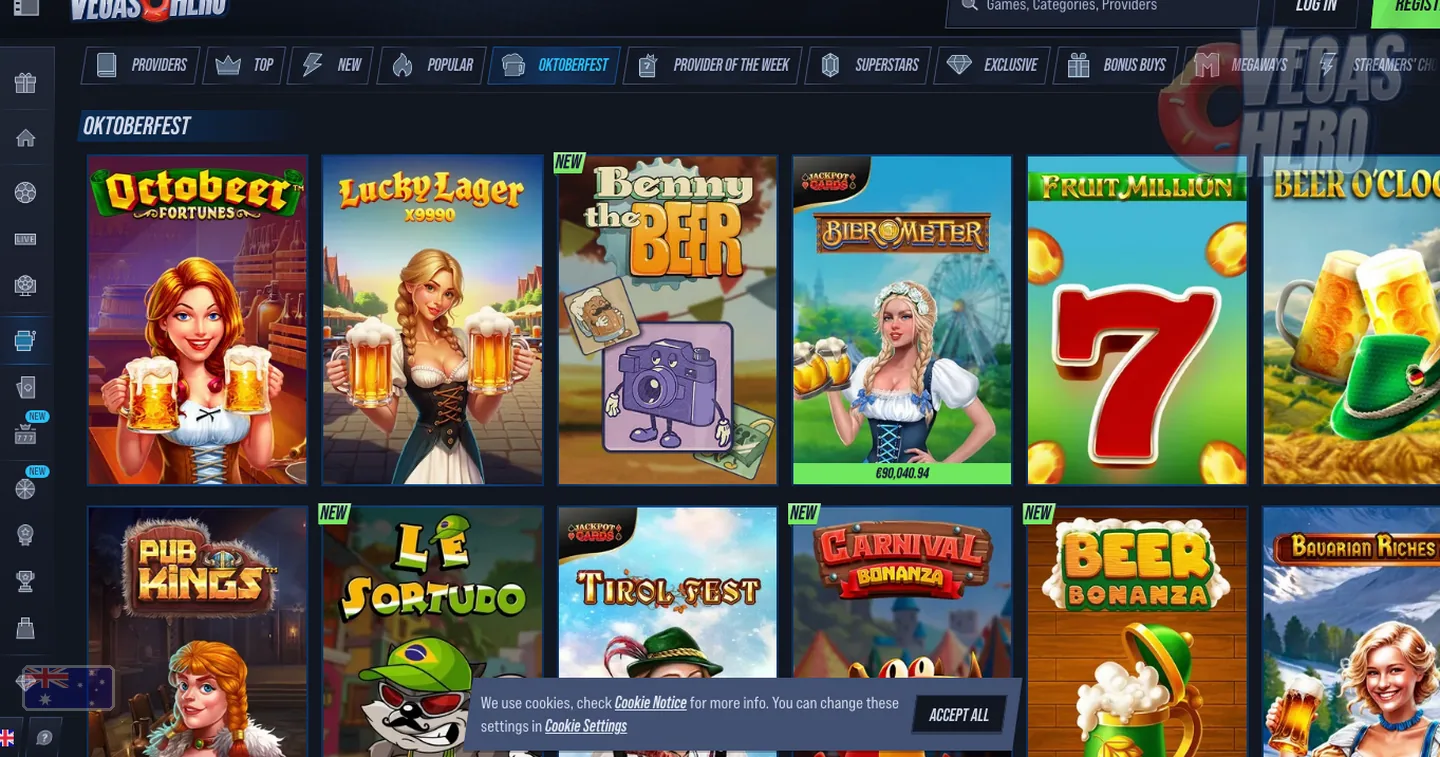Change language via the UK flag icon
Screen dimensions: 1440x757
coord(7,738)
